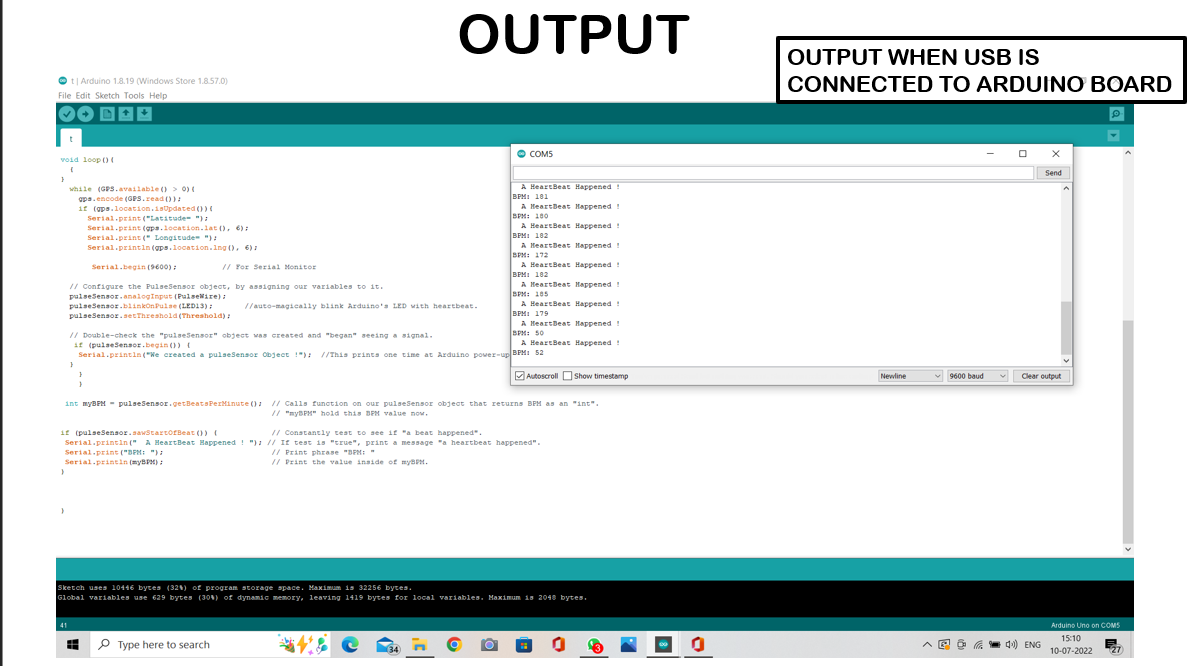Click the Verify sketch checkmark icon

67,115
